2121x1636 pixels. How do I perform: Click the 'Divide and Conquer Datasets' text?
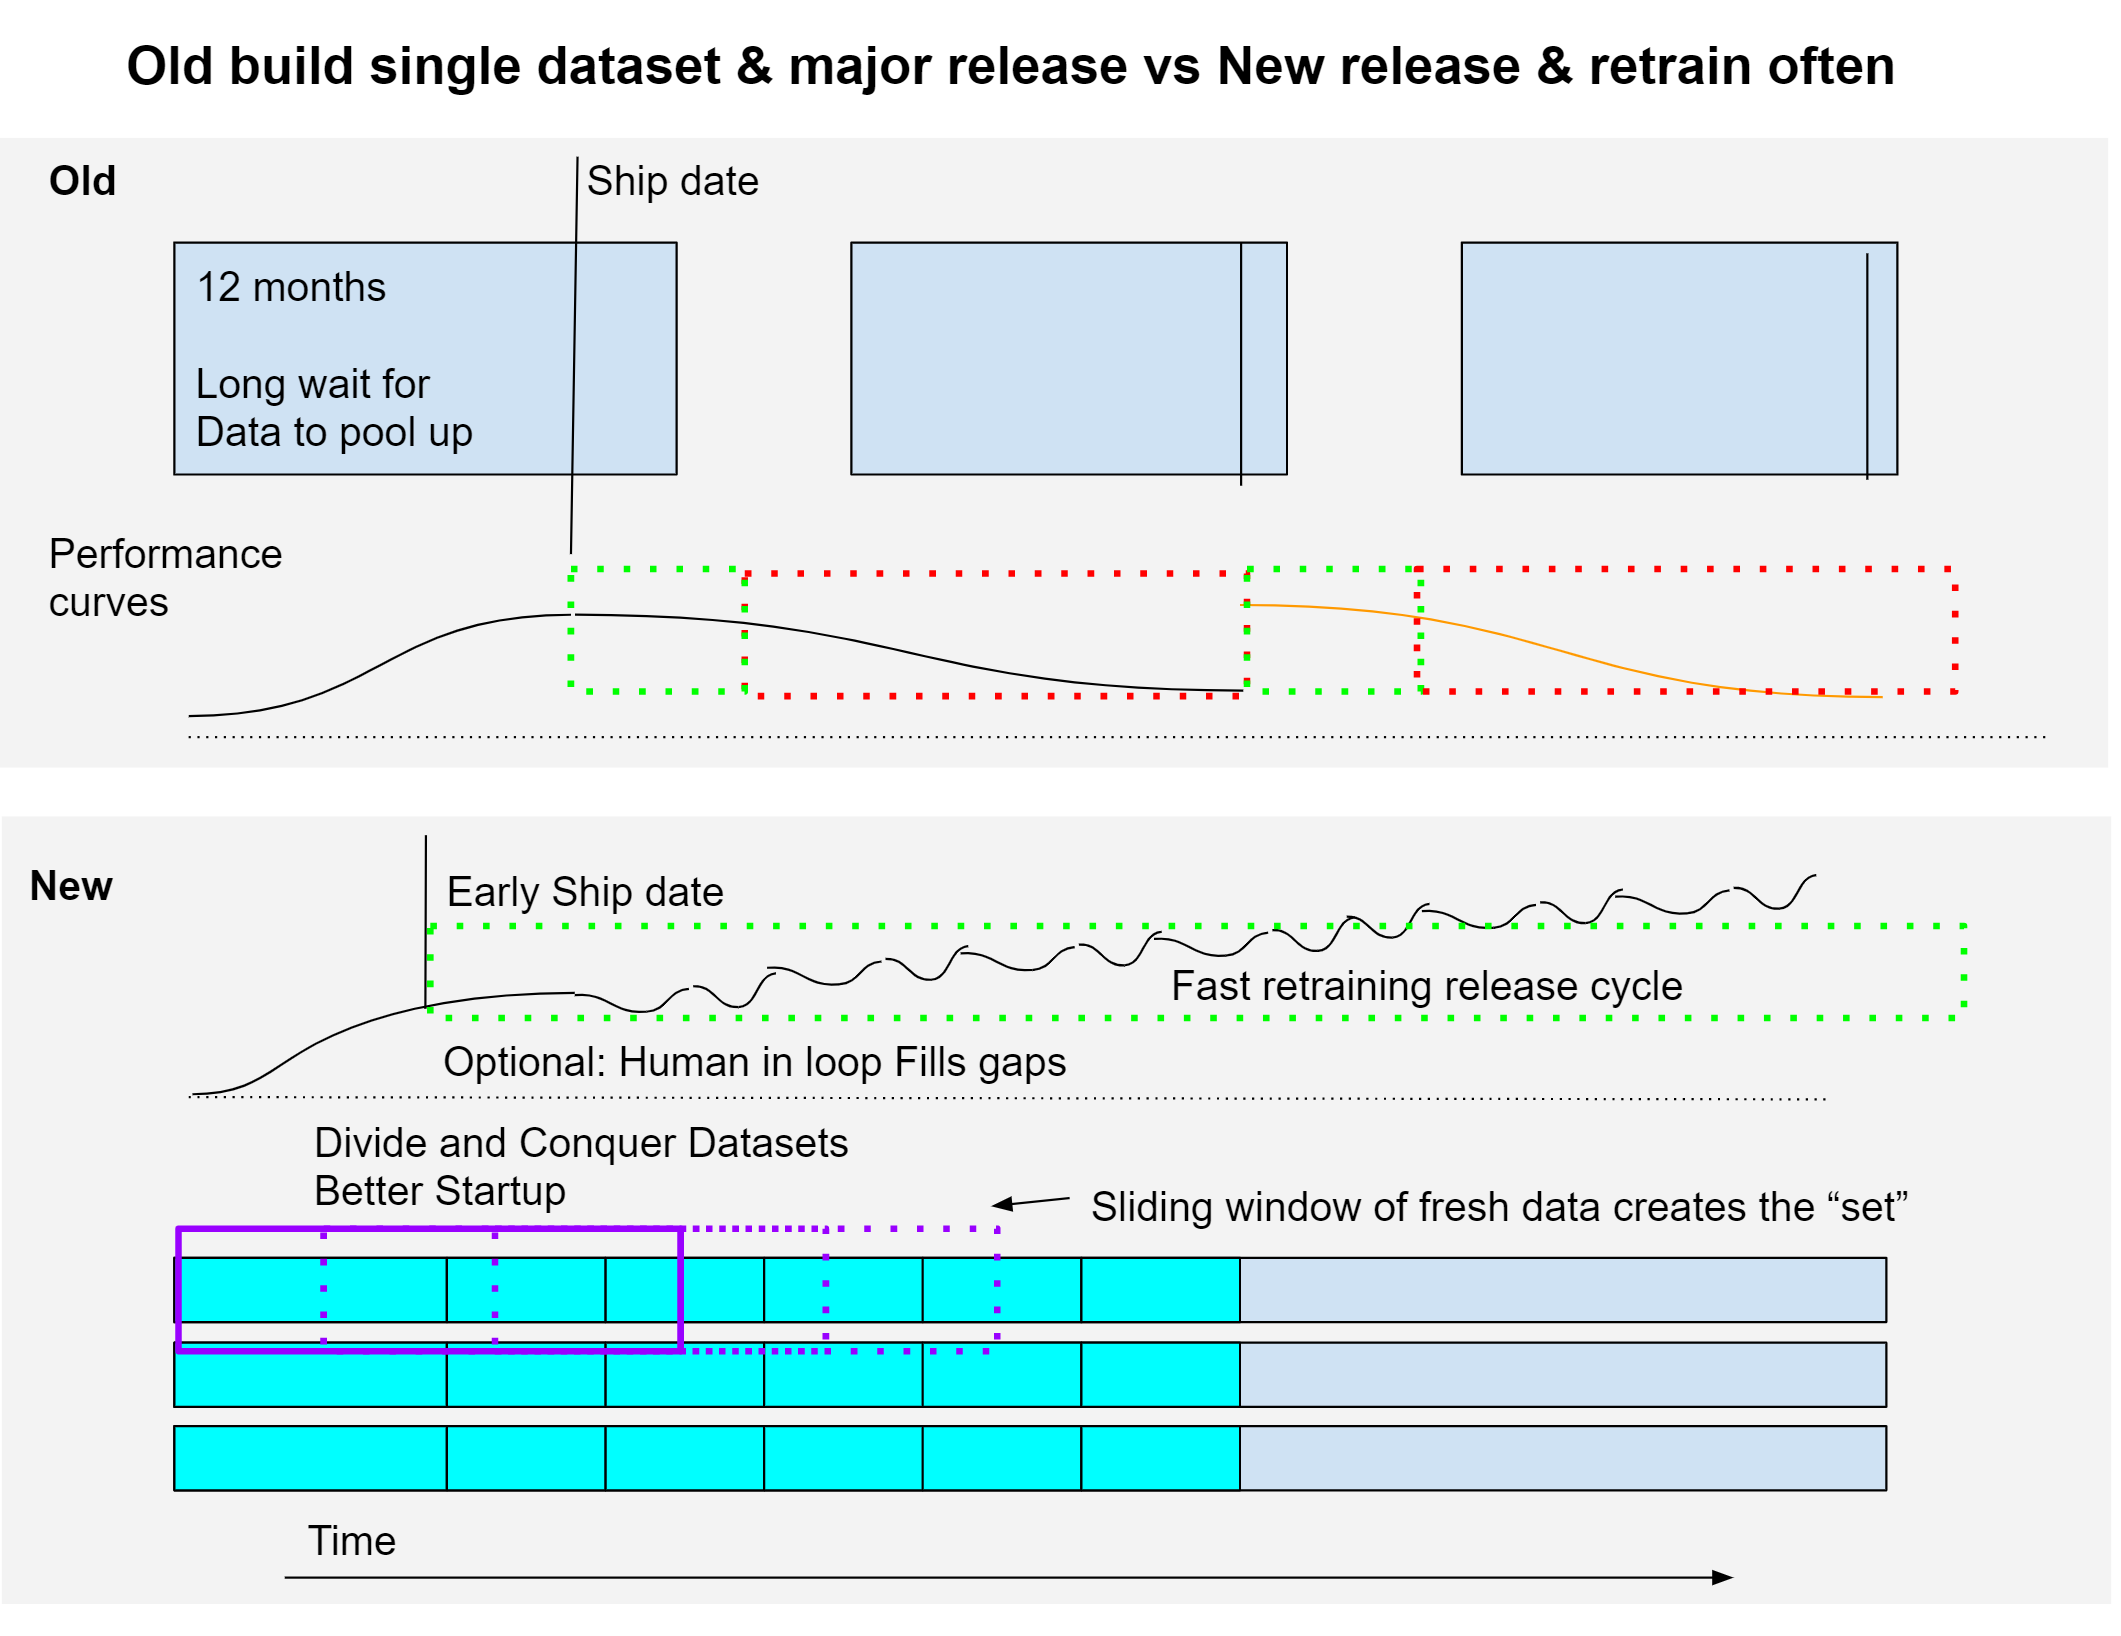[580, 1142]
